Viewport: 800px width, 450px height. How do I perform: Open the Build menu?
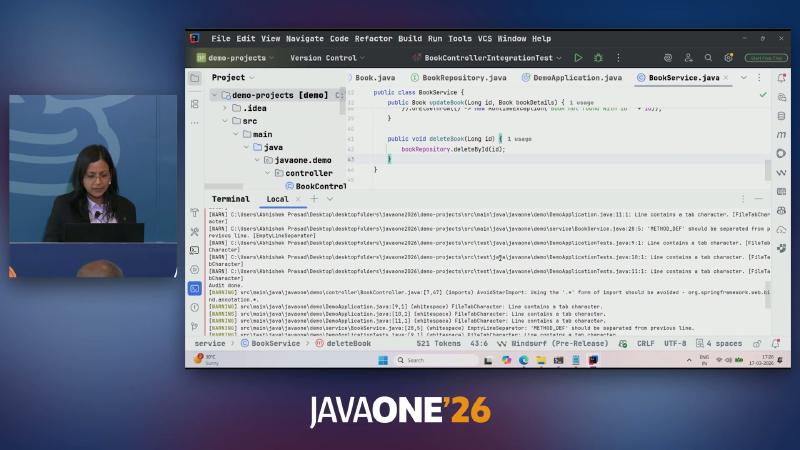pos(410,39)
